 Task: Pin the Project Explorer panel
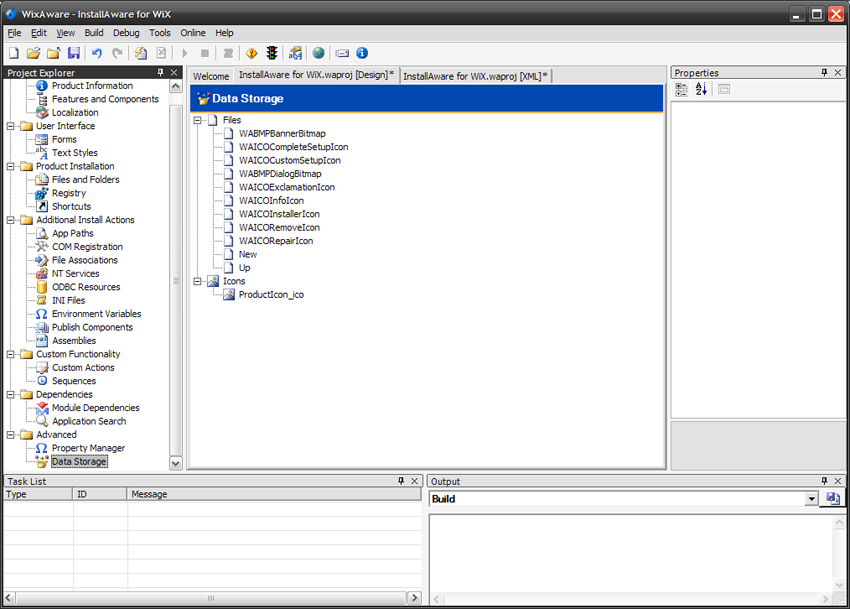point(160,72)
